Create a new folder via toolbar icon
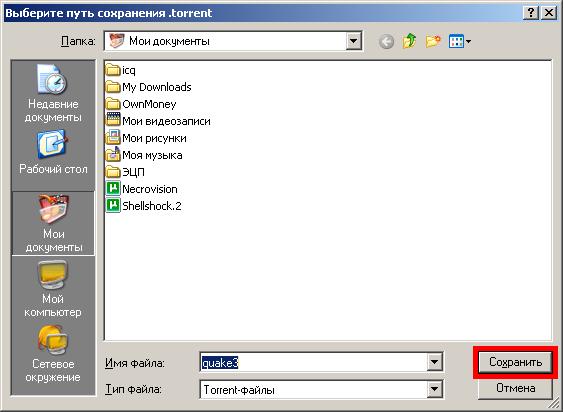563x412 pixels. click(433, 41)
